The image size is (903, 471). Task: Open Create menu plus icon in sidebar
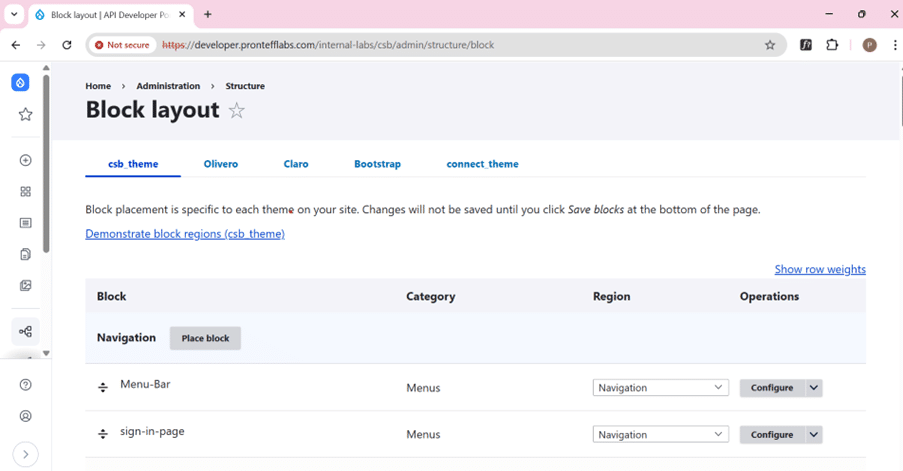pyautogui.click(x=25, y=160)
